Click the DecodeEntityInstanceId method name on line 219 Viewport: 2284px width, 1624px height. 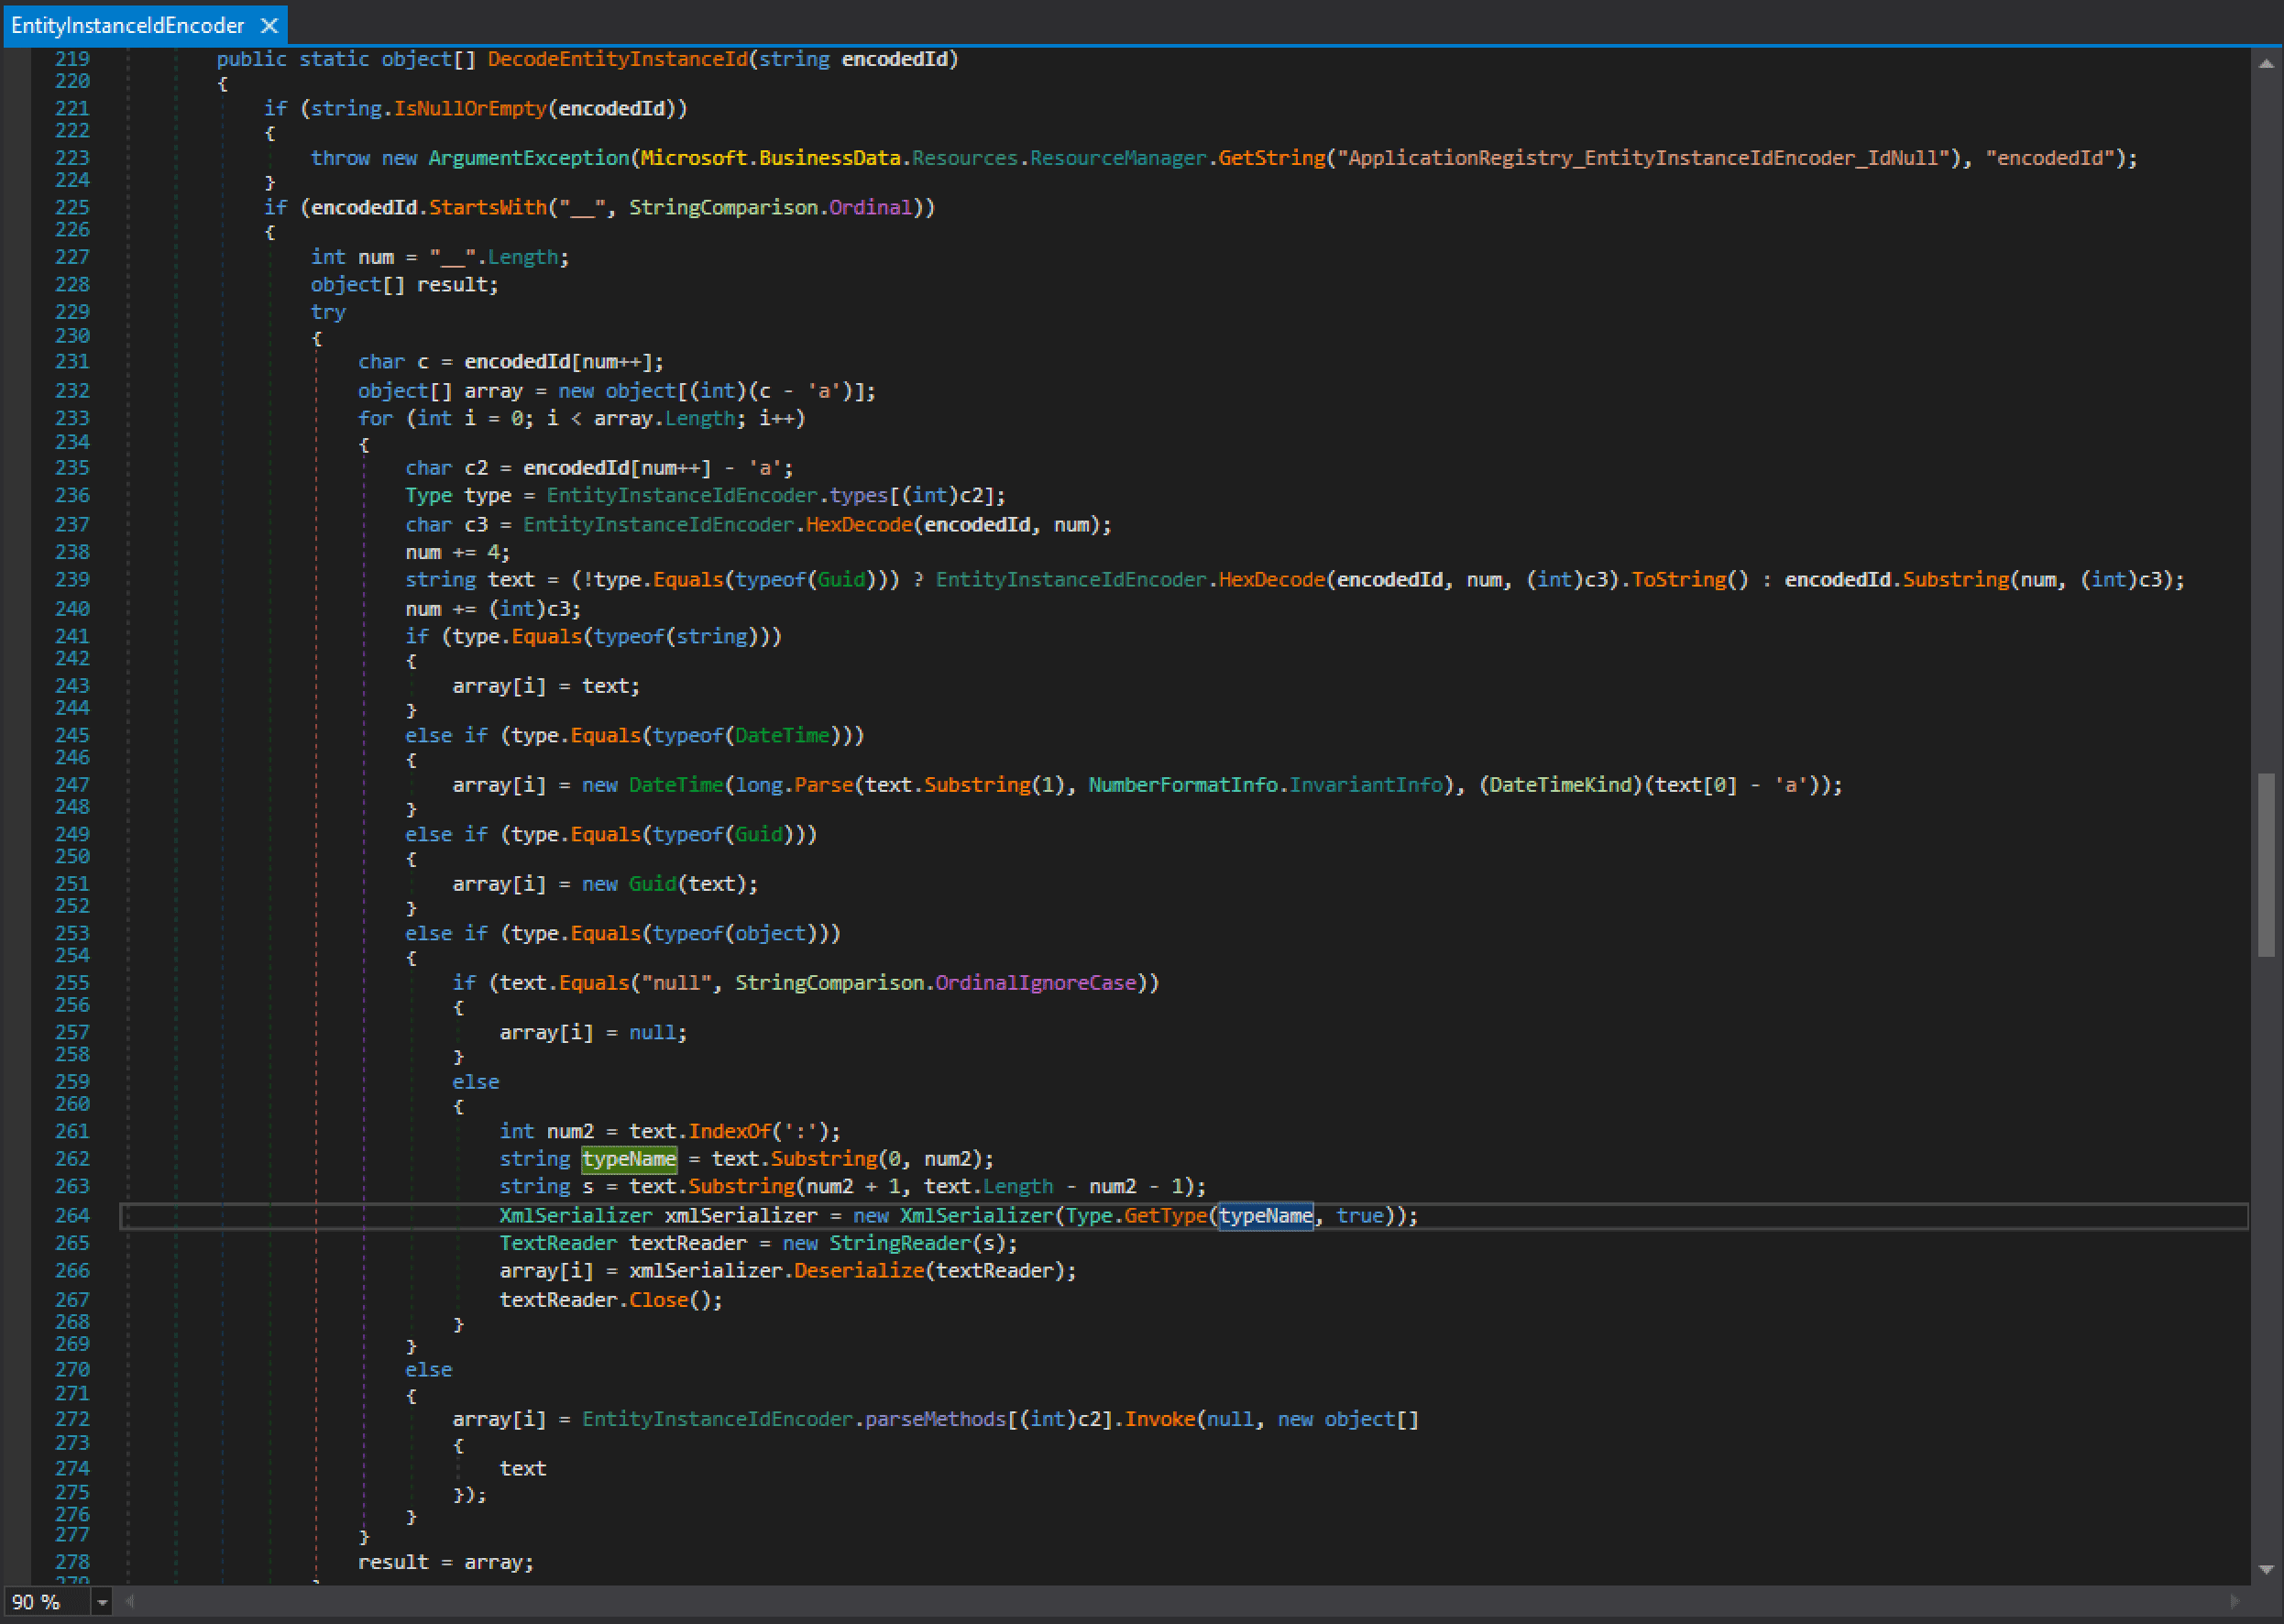point(617,59)
